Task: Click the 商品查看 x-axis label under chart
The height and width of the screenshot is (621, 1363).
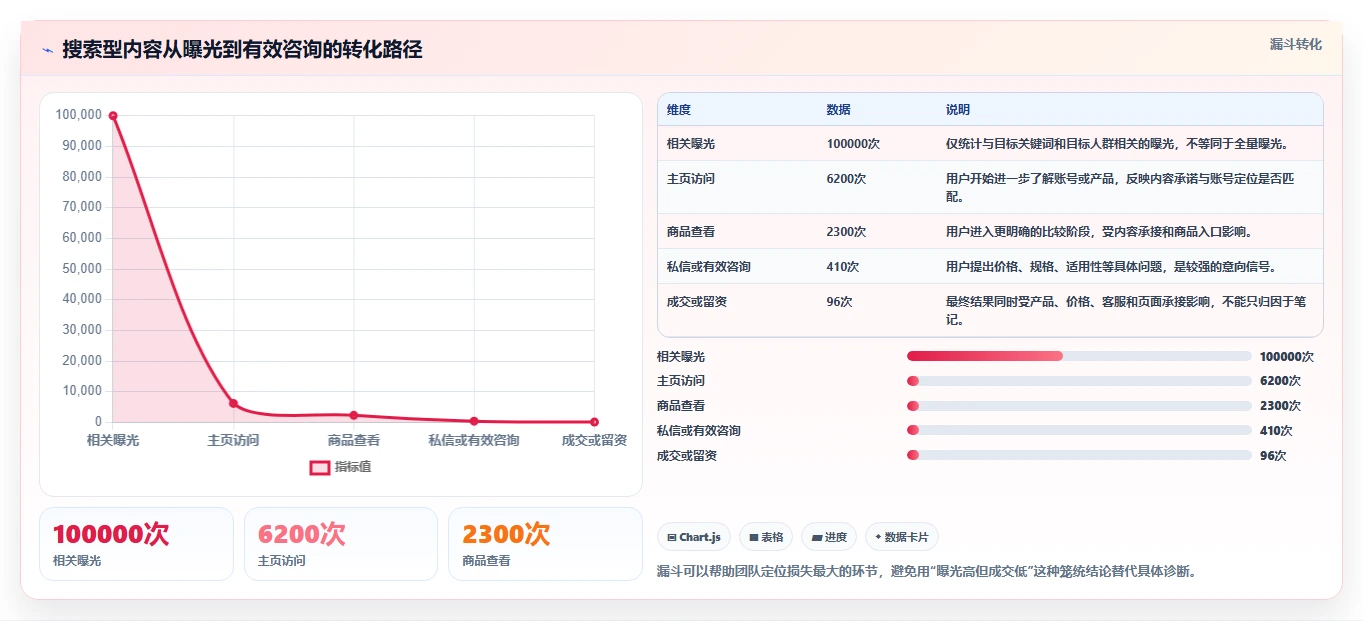Action: tap(354, 440)
